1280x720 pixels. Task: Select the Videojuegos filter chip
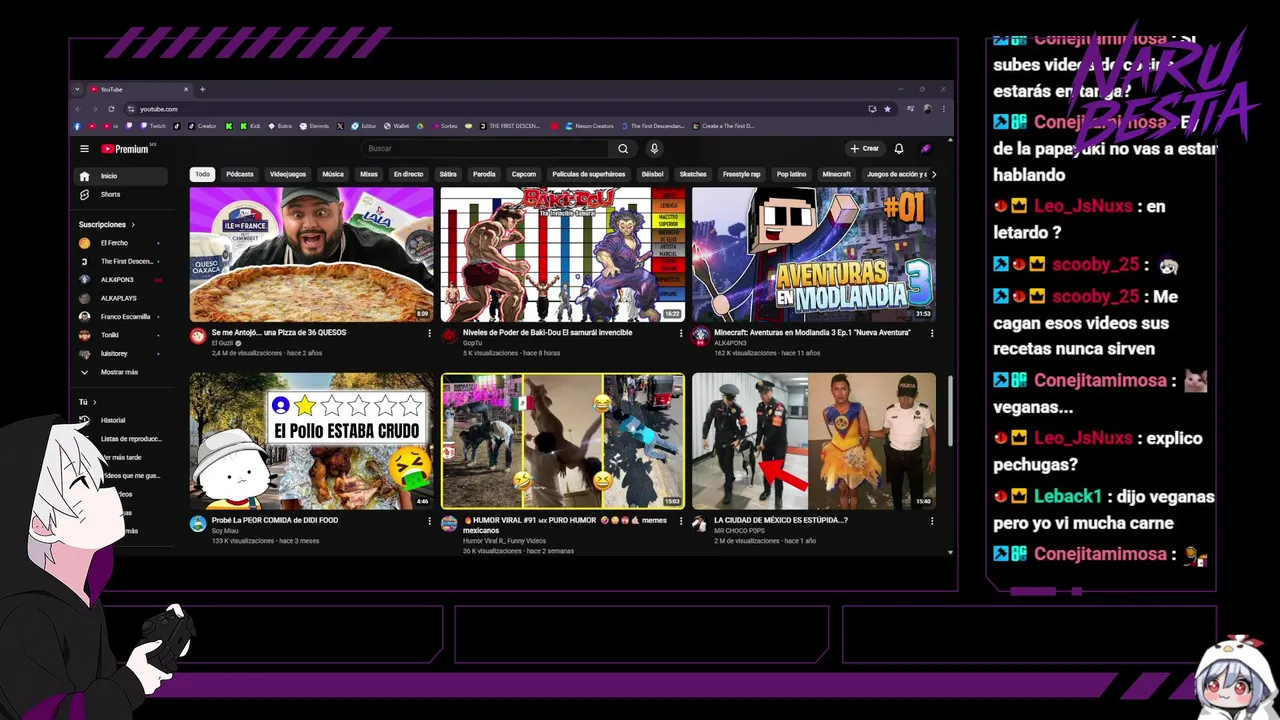tap(288, 174)
